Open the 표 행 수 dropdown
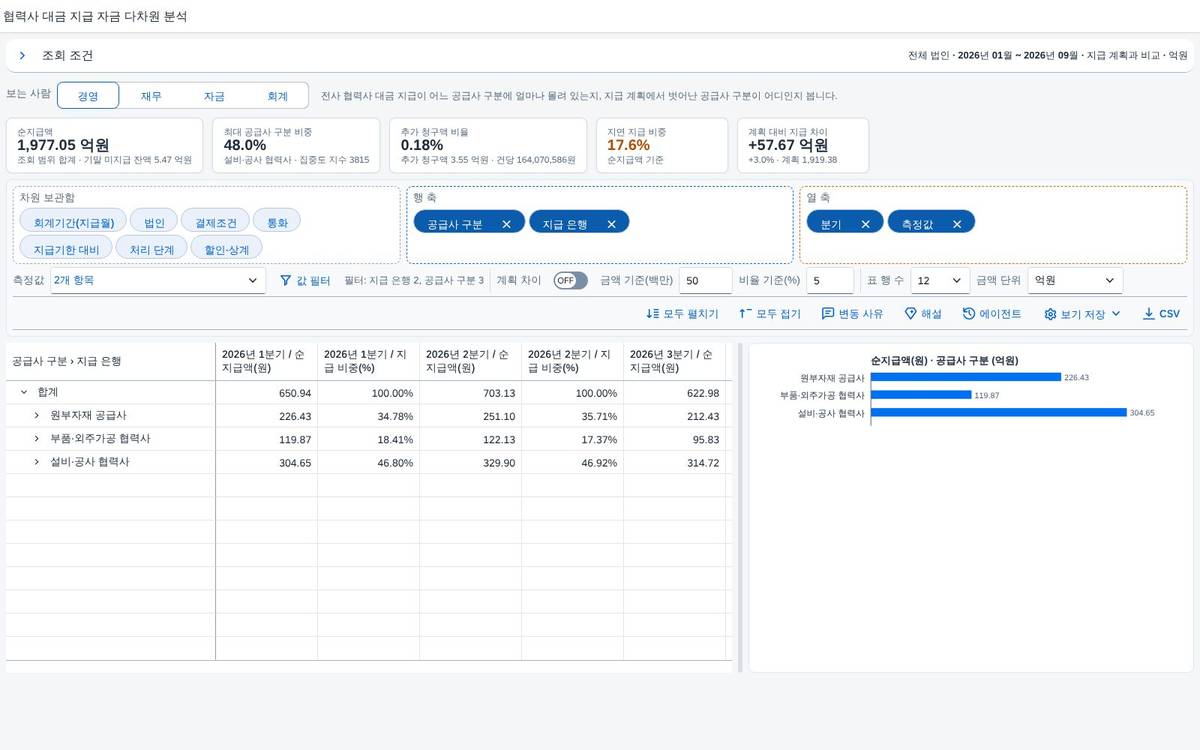 940,281
